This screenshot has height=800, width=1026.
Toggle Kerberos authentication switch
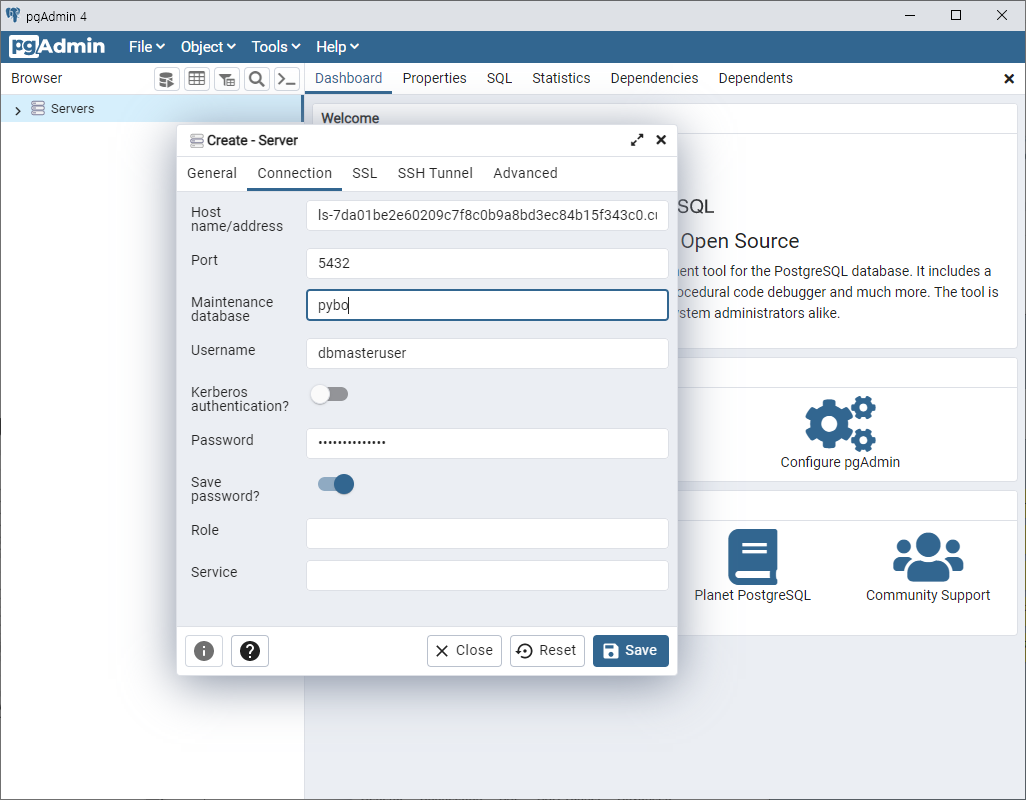point(330,394)
